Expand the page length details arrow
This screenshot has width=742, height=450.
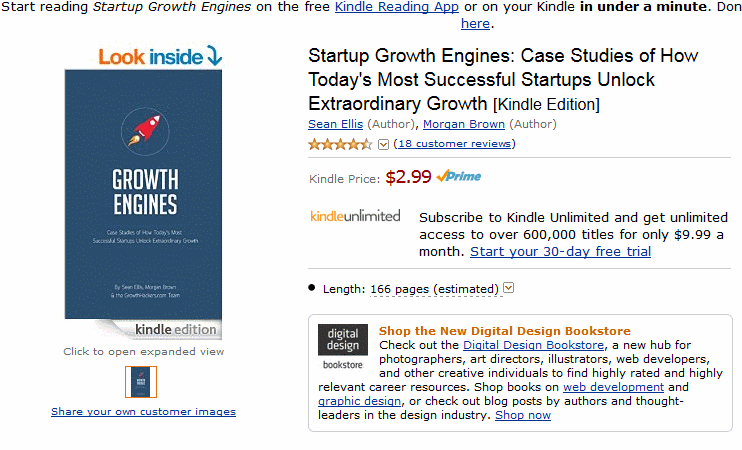[x=509, y=288]
